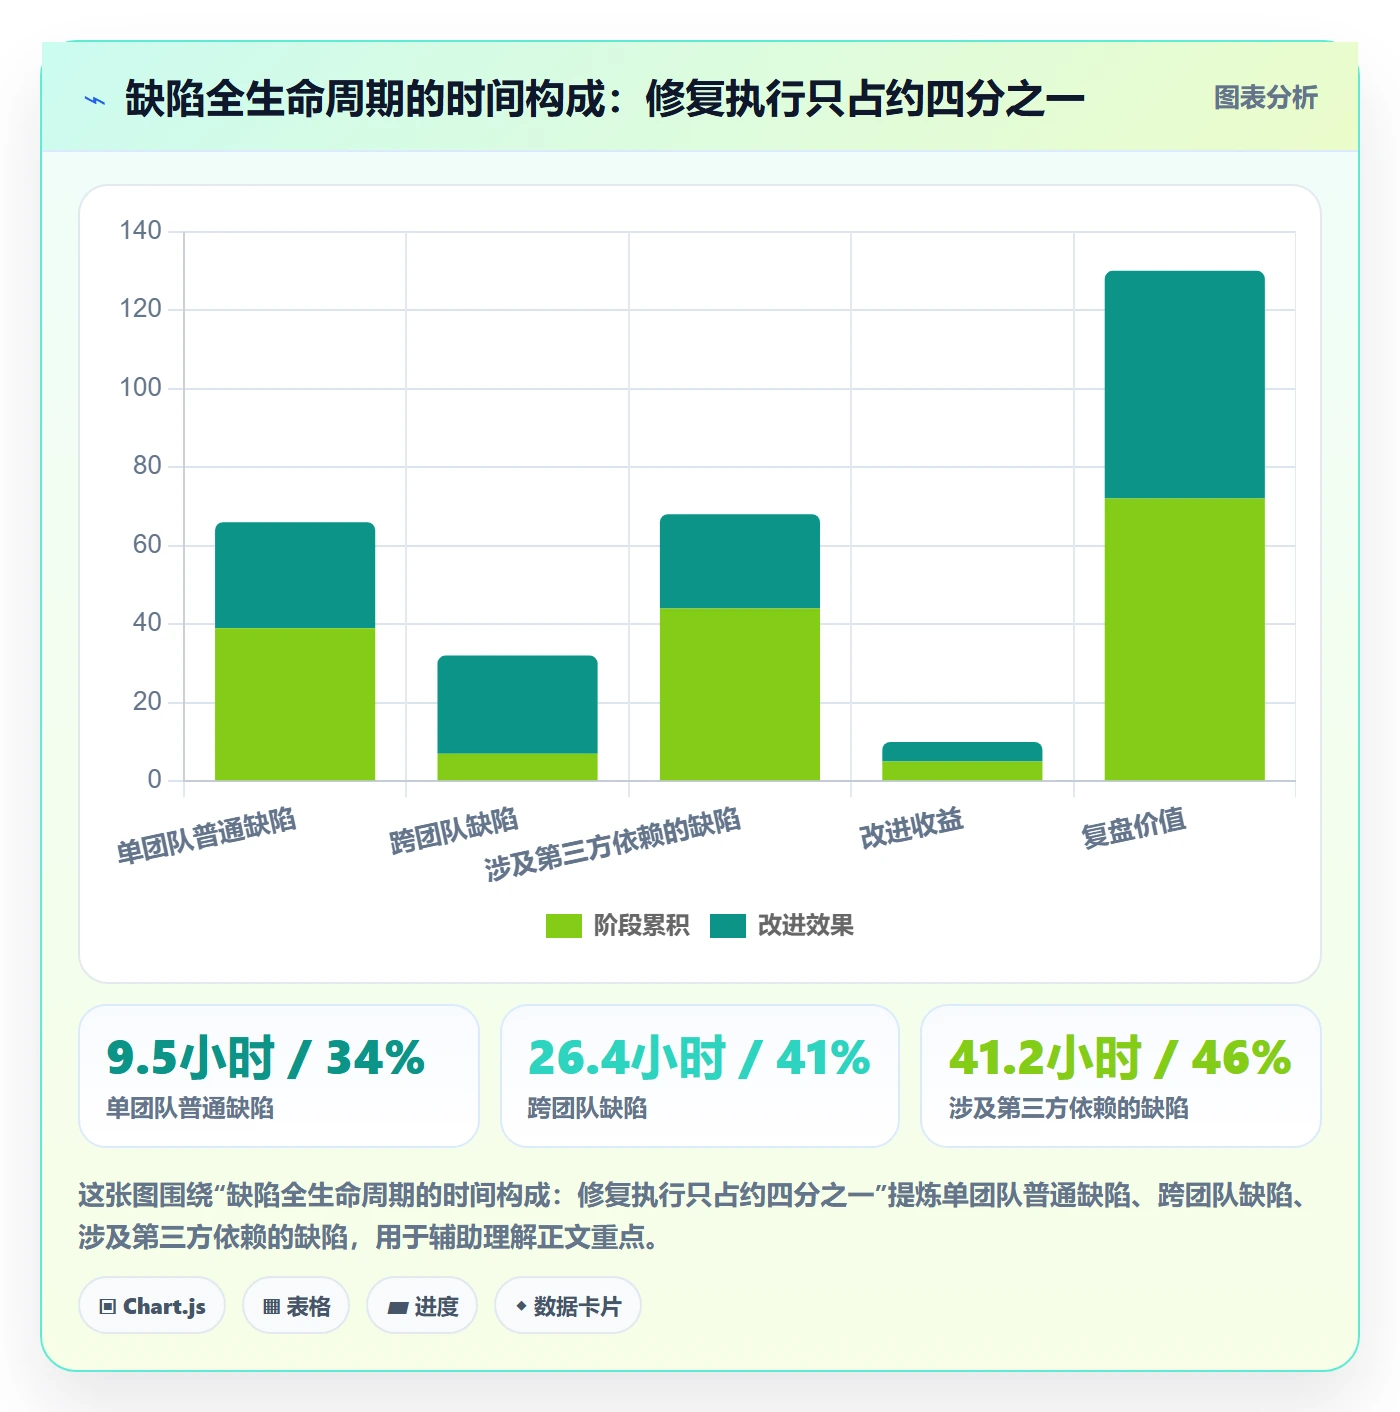Click the 涉及第三方依赖的缺陷 caption in the third data card

click(1068, 1108)
